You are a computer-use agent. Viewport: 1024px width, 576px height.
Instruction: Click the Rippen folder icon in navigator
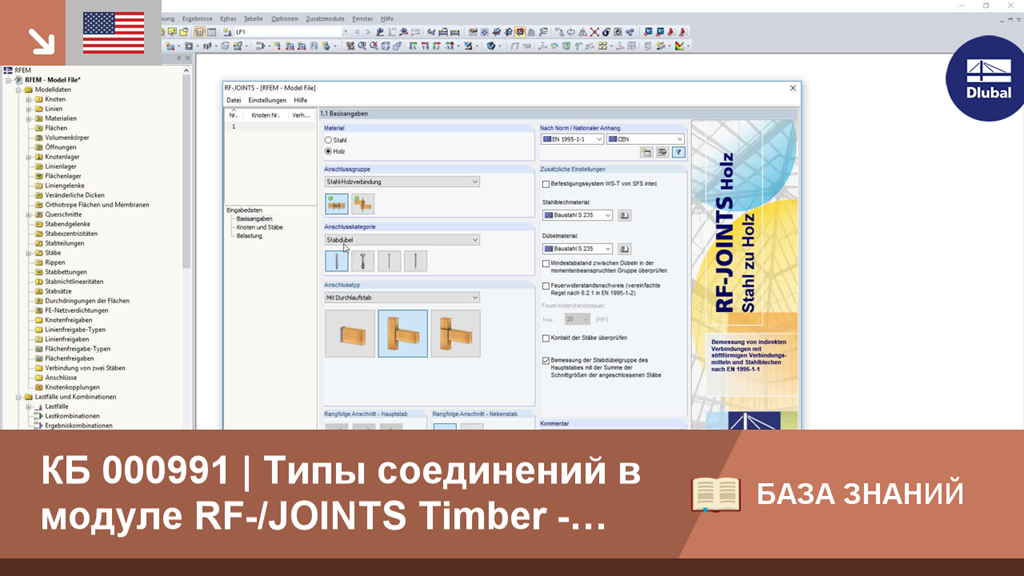(x=39, y=262)
